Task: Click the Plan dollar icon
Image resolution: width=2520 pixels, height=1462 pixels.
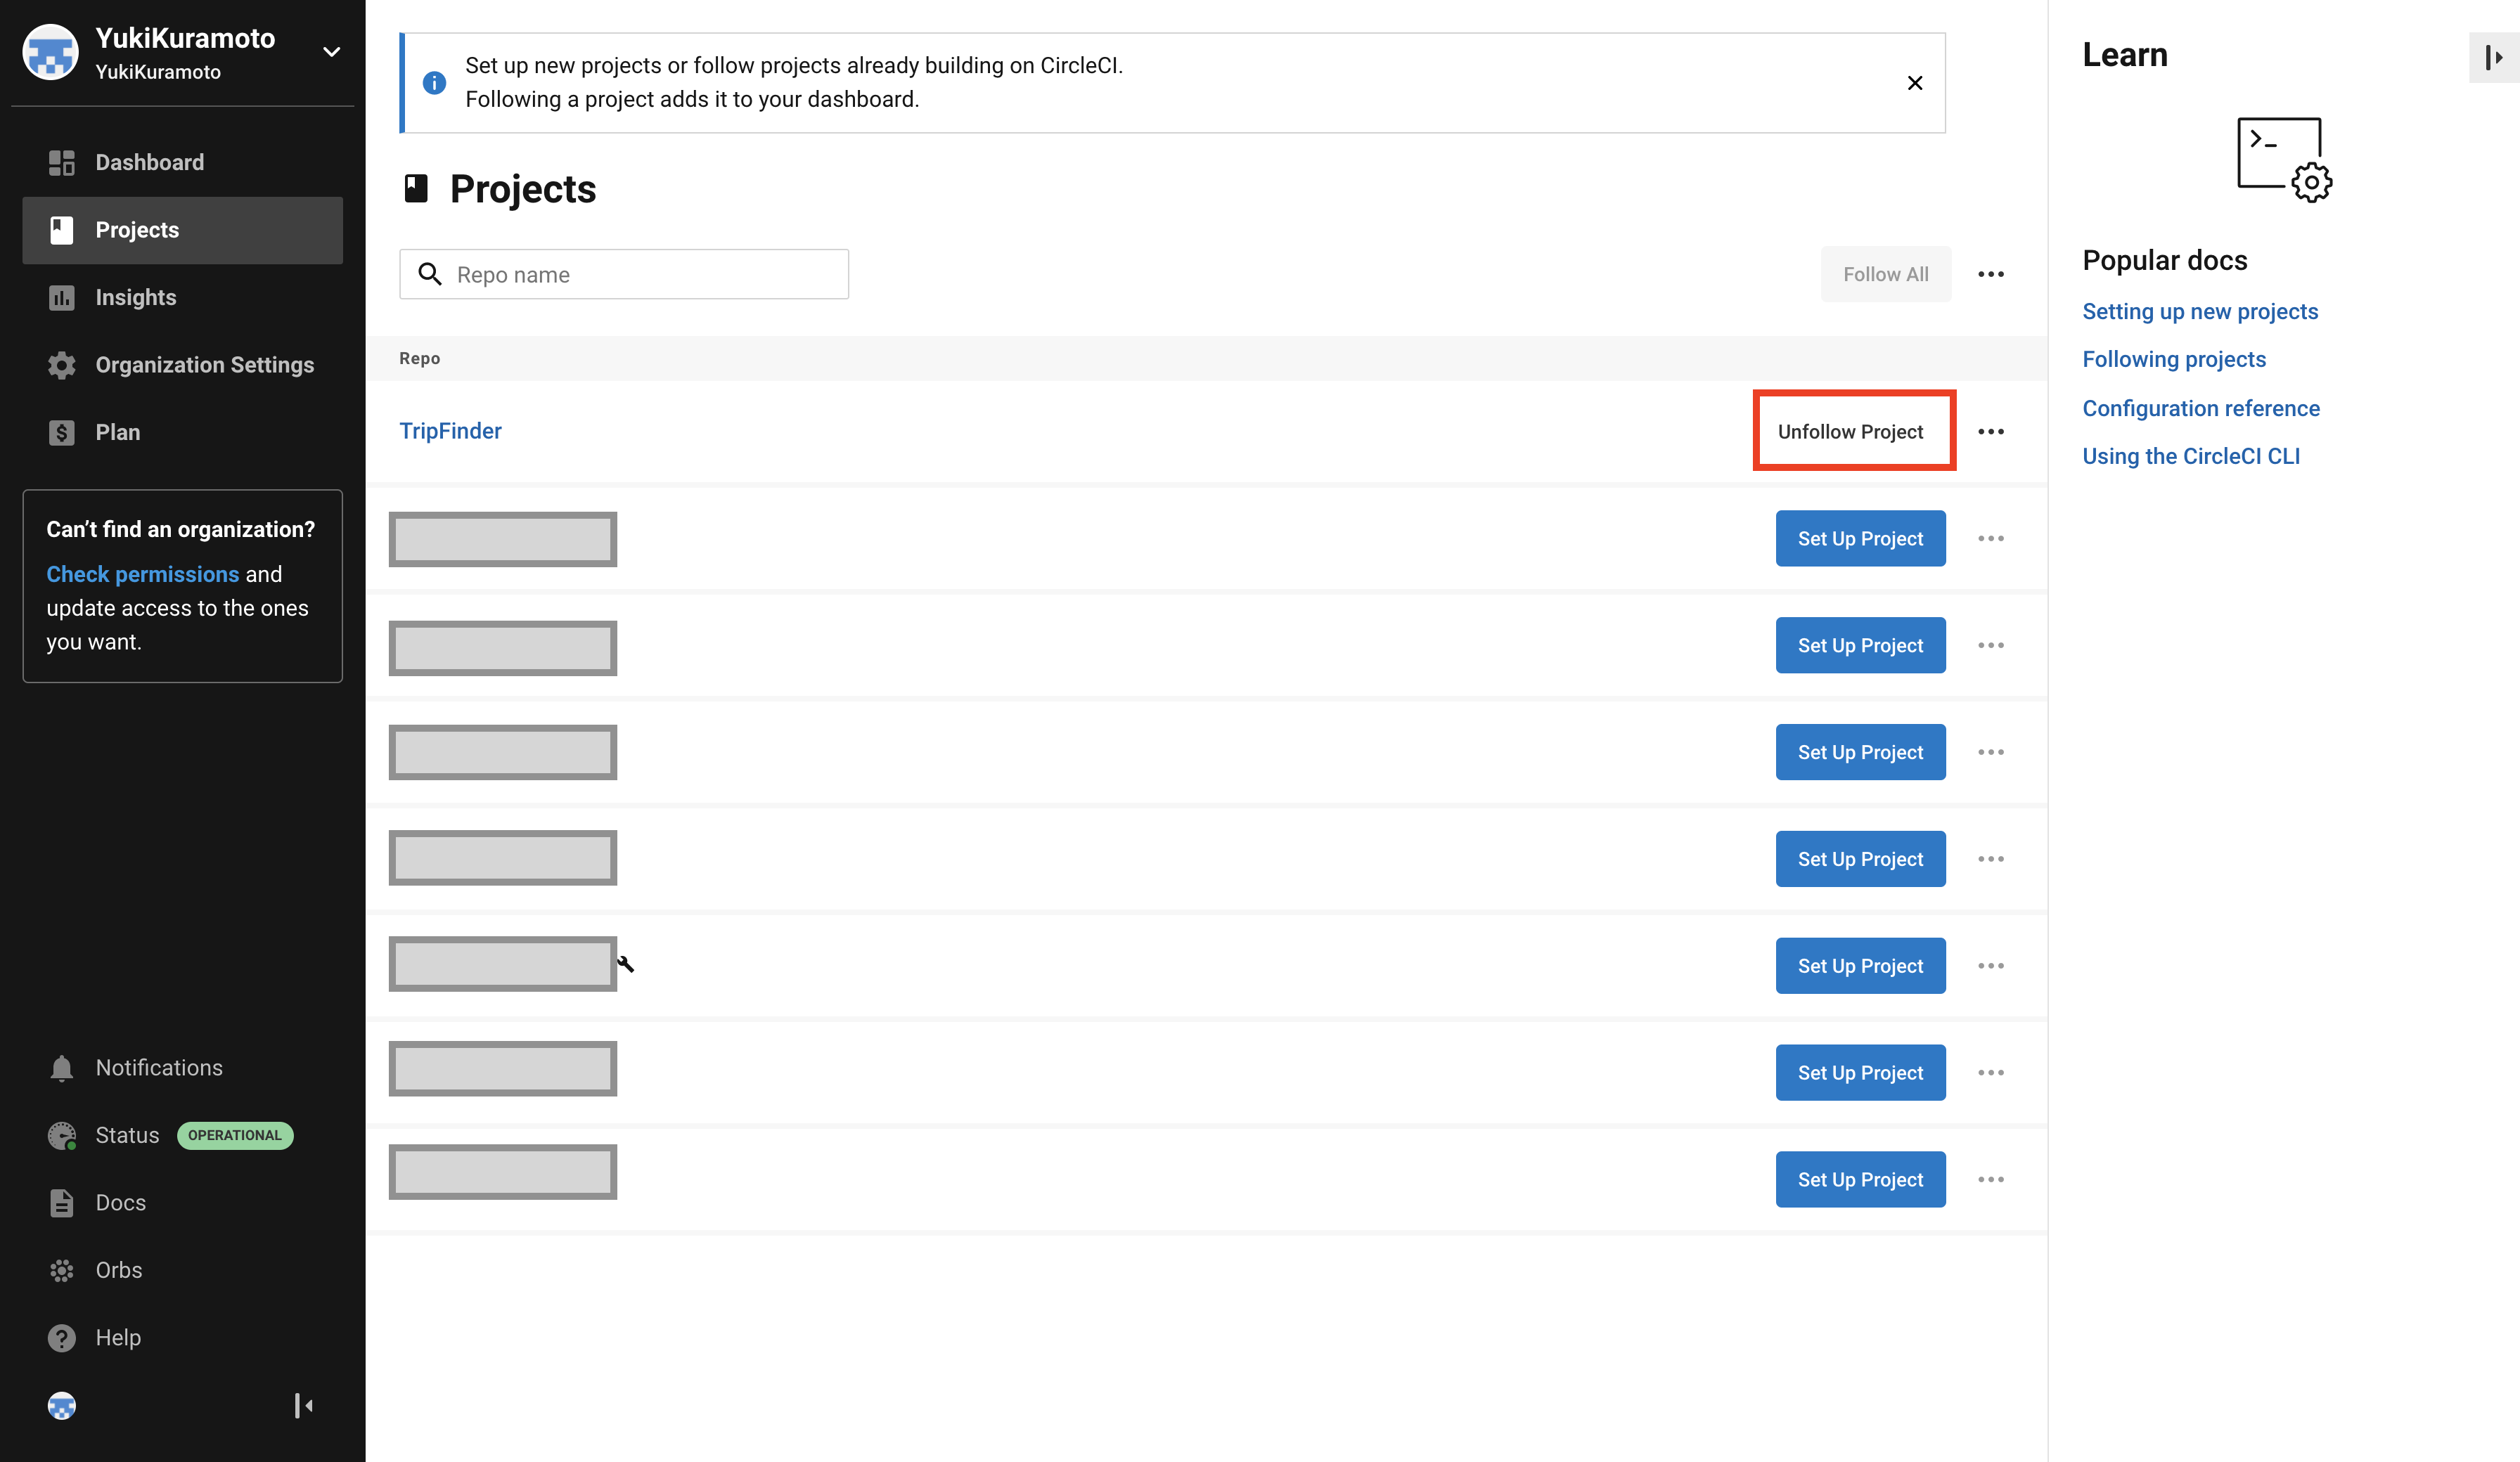Action: click(62, 433)
